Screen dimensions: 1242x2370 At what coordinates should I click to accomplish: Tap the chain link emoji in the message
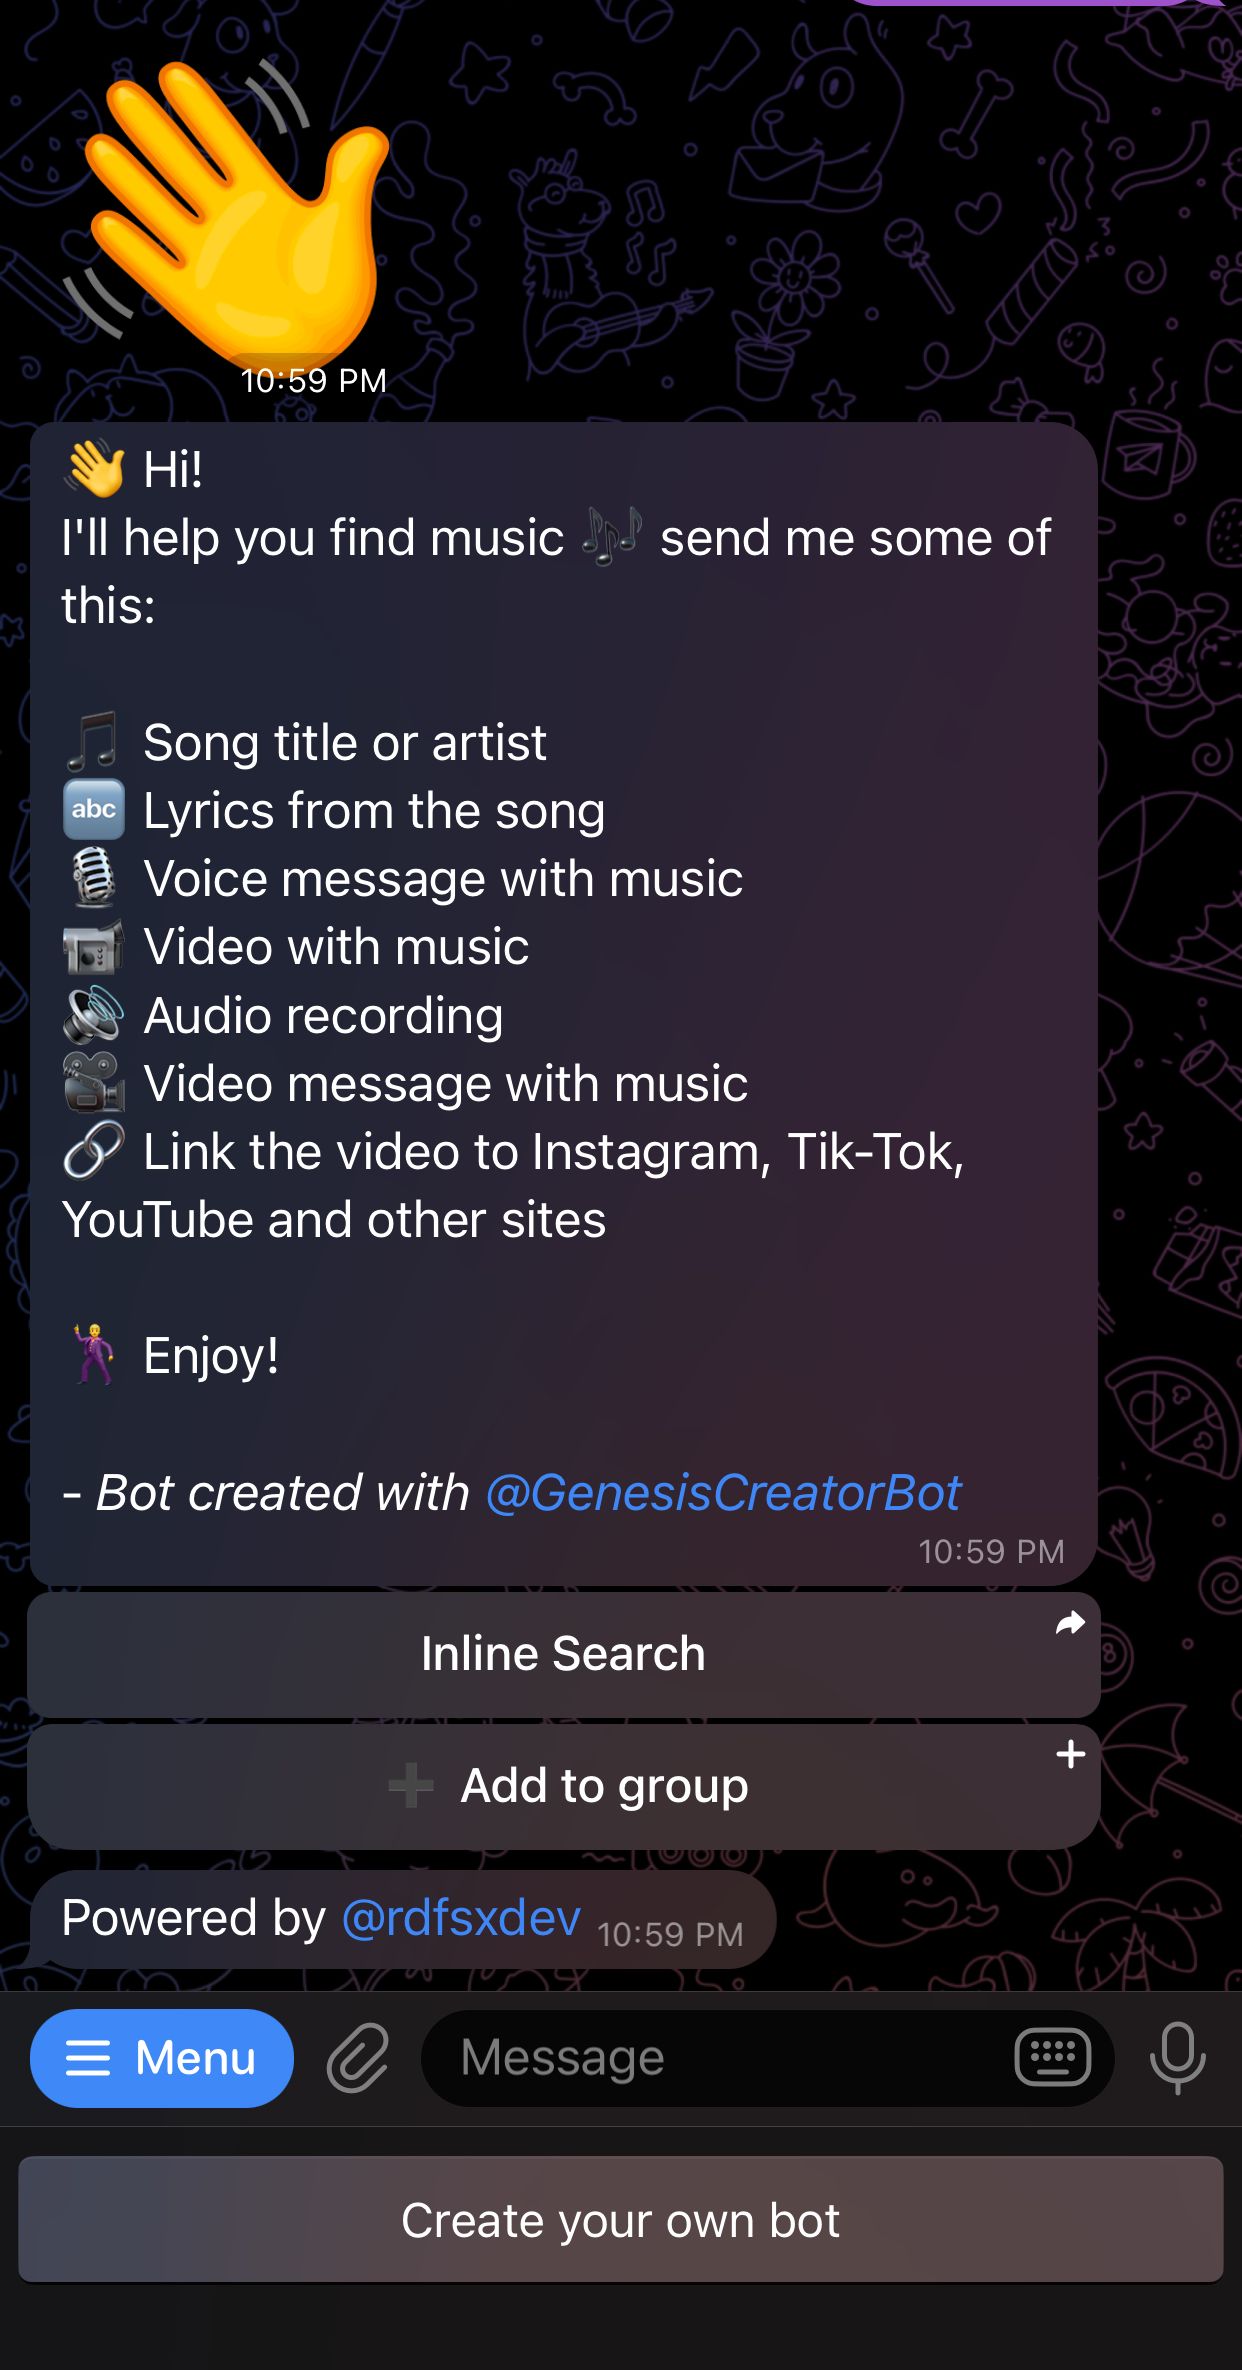point(95,1150)
